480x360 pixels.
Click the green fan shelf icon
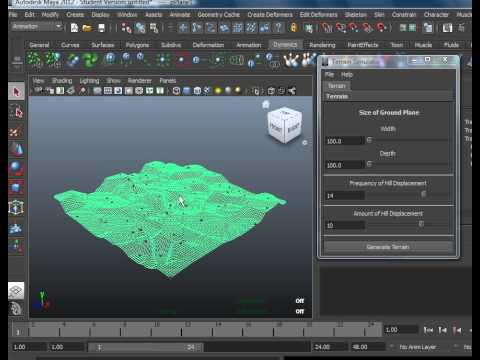pyautogui.click(x=90, y=60)
